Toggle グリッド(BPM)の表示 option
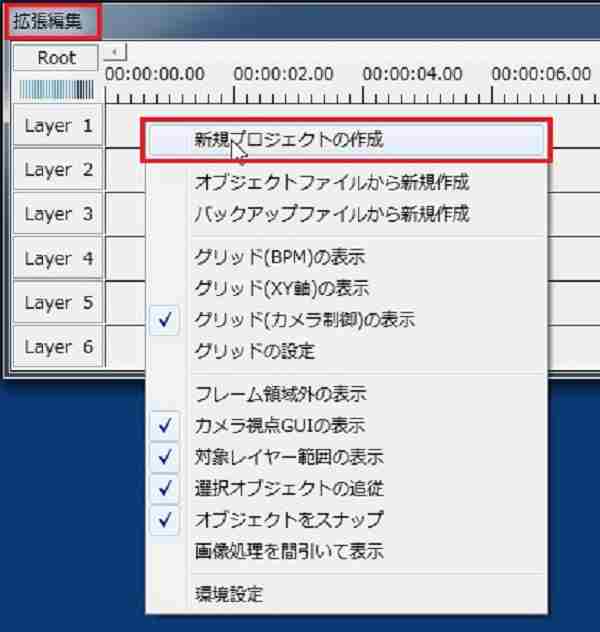600x632 pixels. (347, 257)
